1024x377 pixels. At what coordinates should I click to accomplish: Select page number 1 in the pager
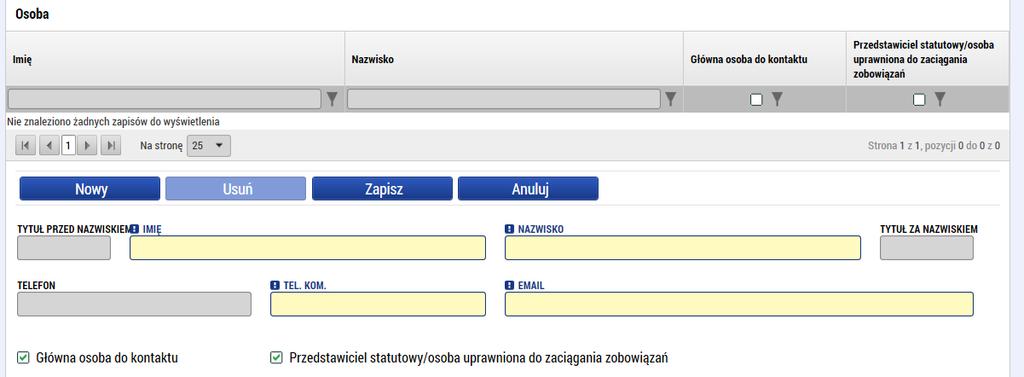click(68, 145)
